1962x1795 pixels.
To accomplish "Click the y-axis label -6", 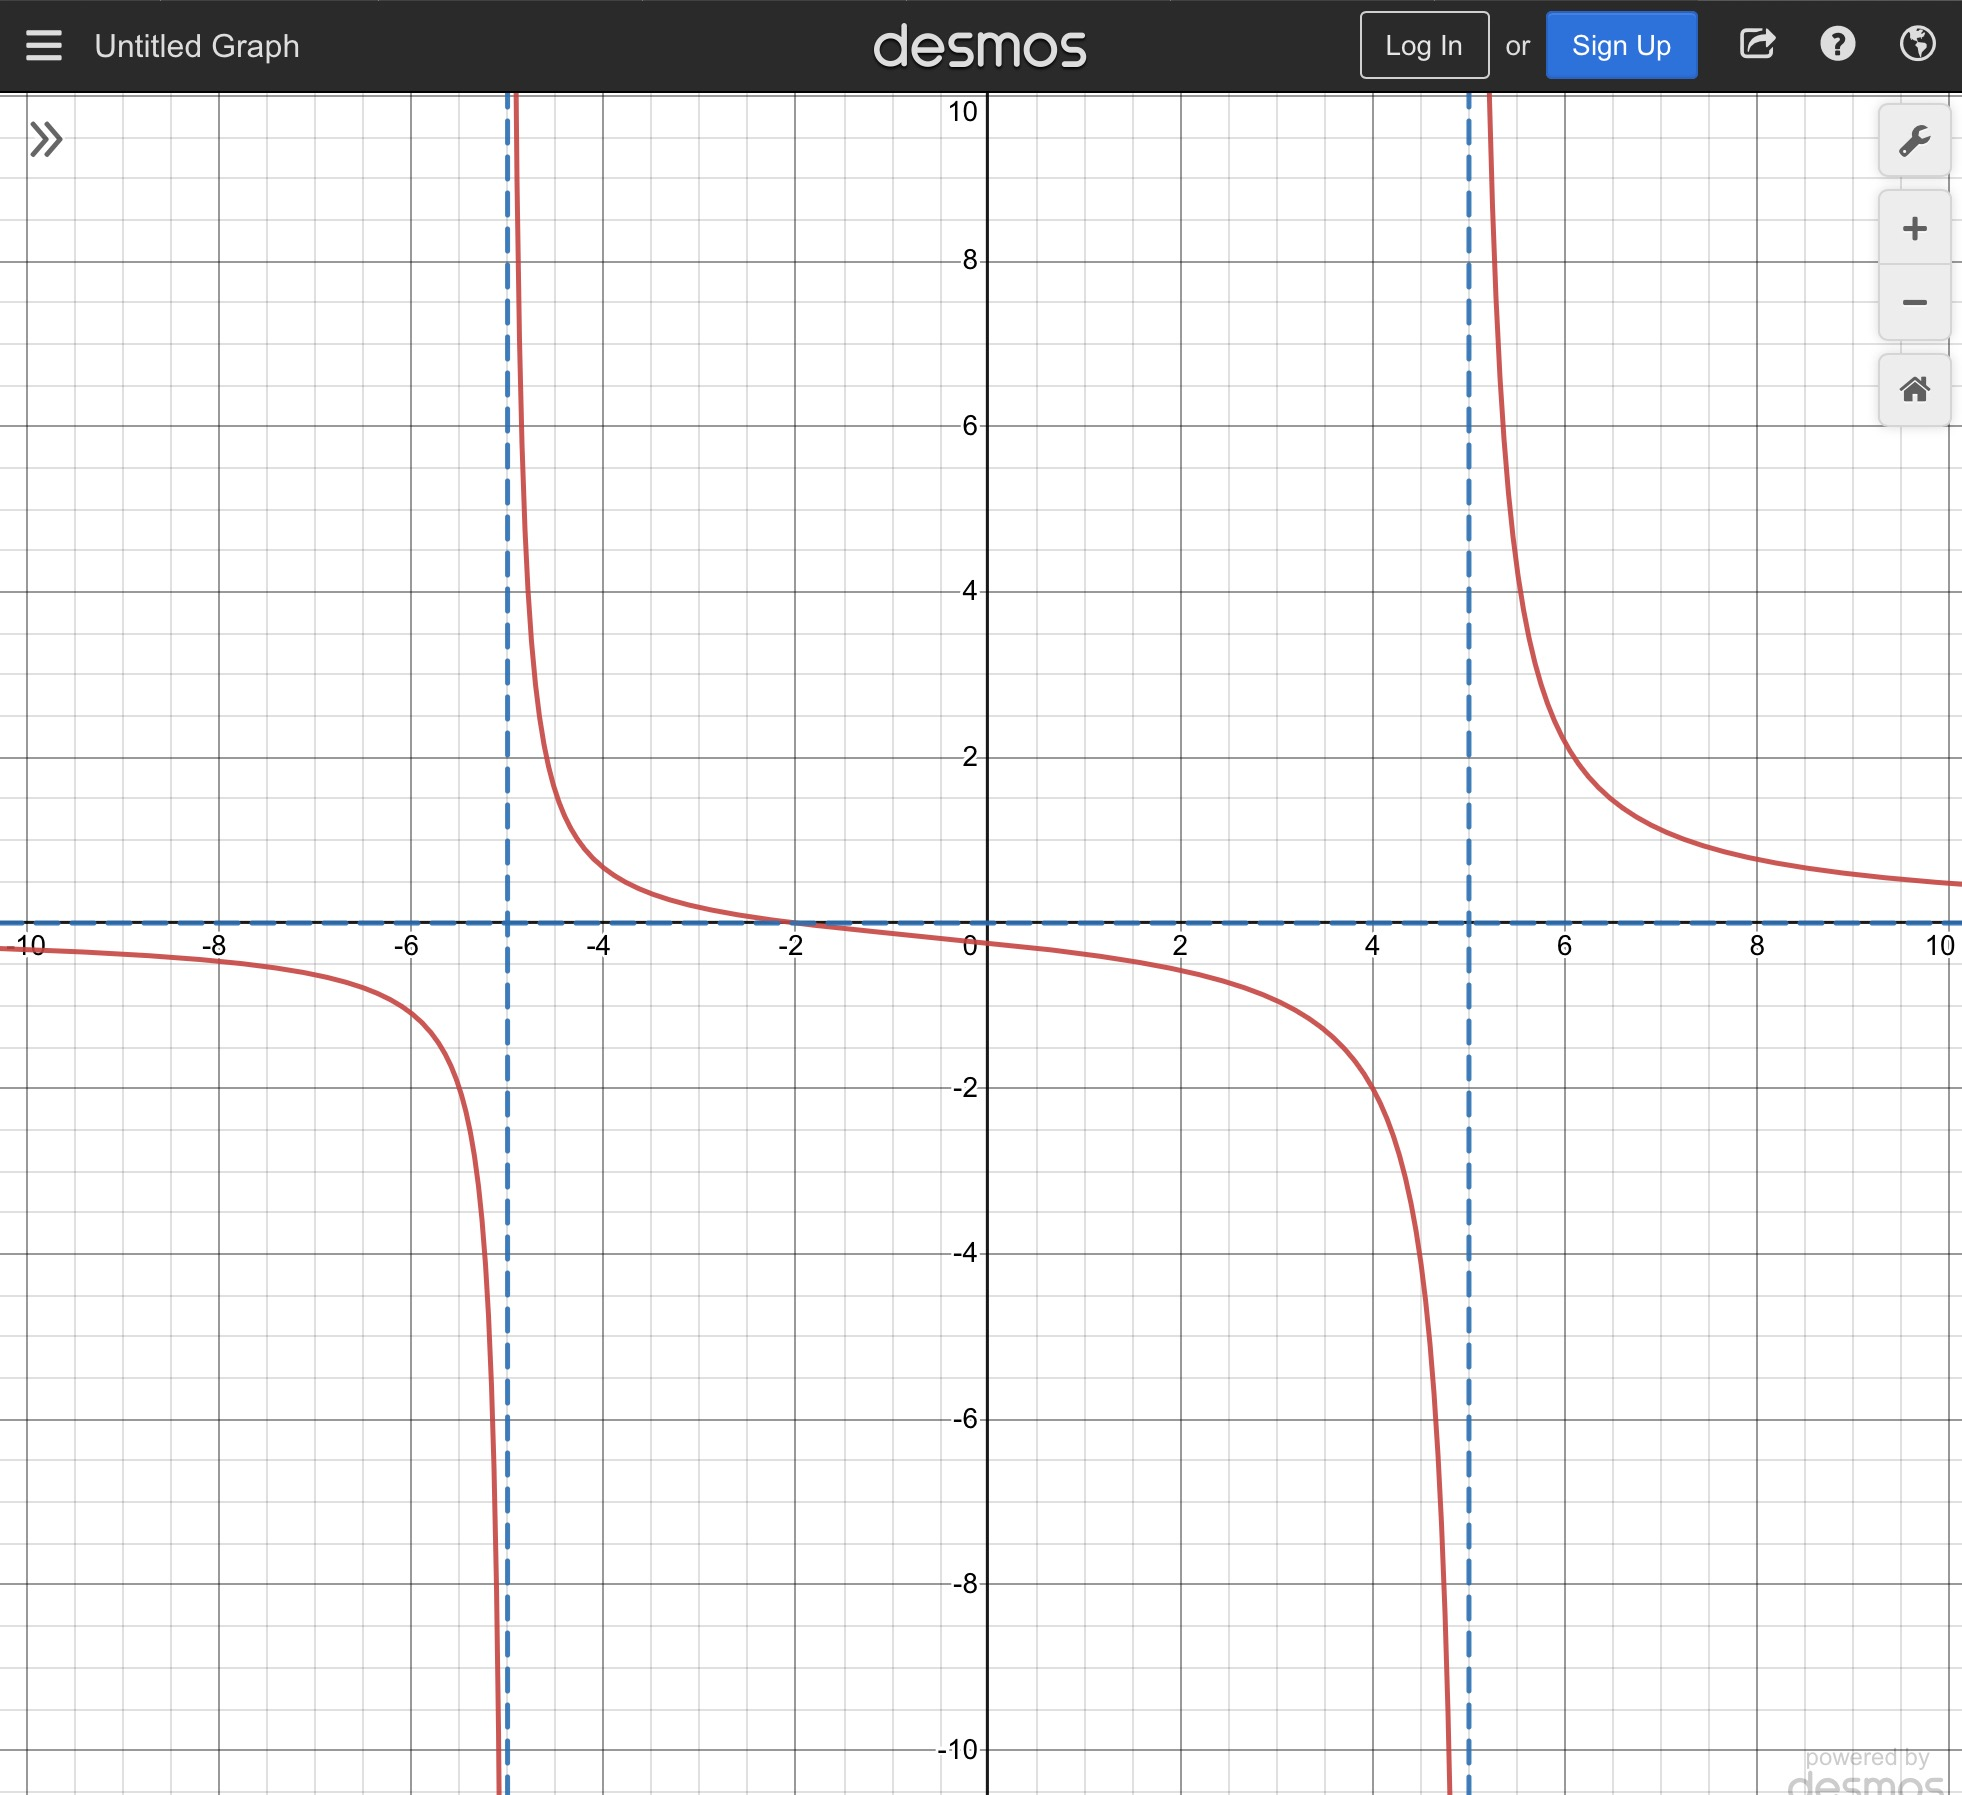I will pos(964,1418).
